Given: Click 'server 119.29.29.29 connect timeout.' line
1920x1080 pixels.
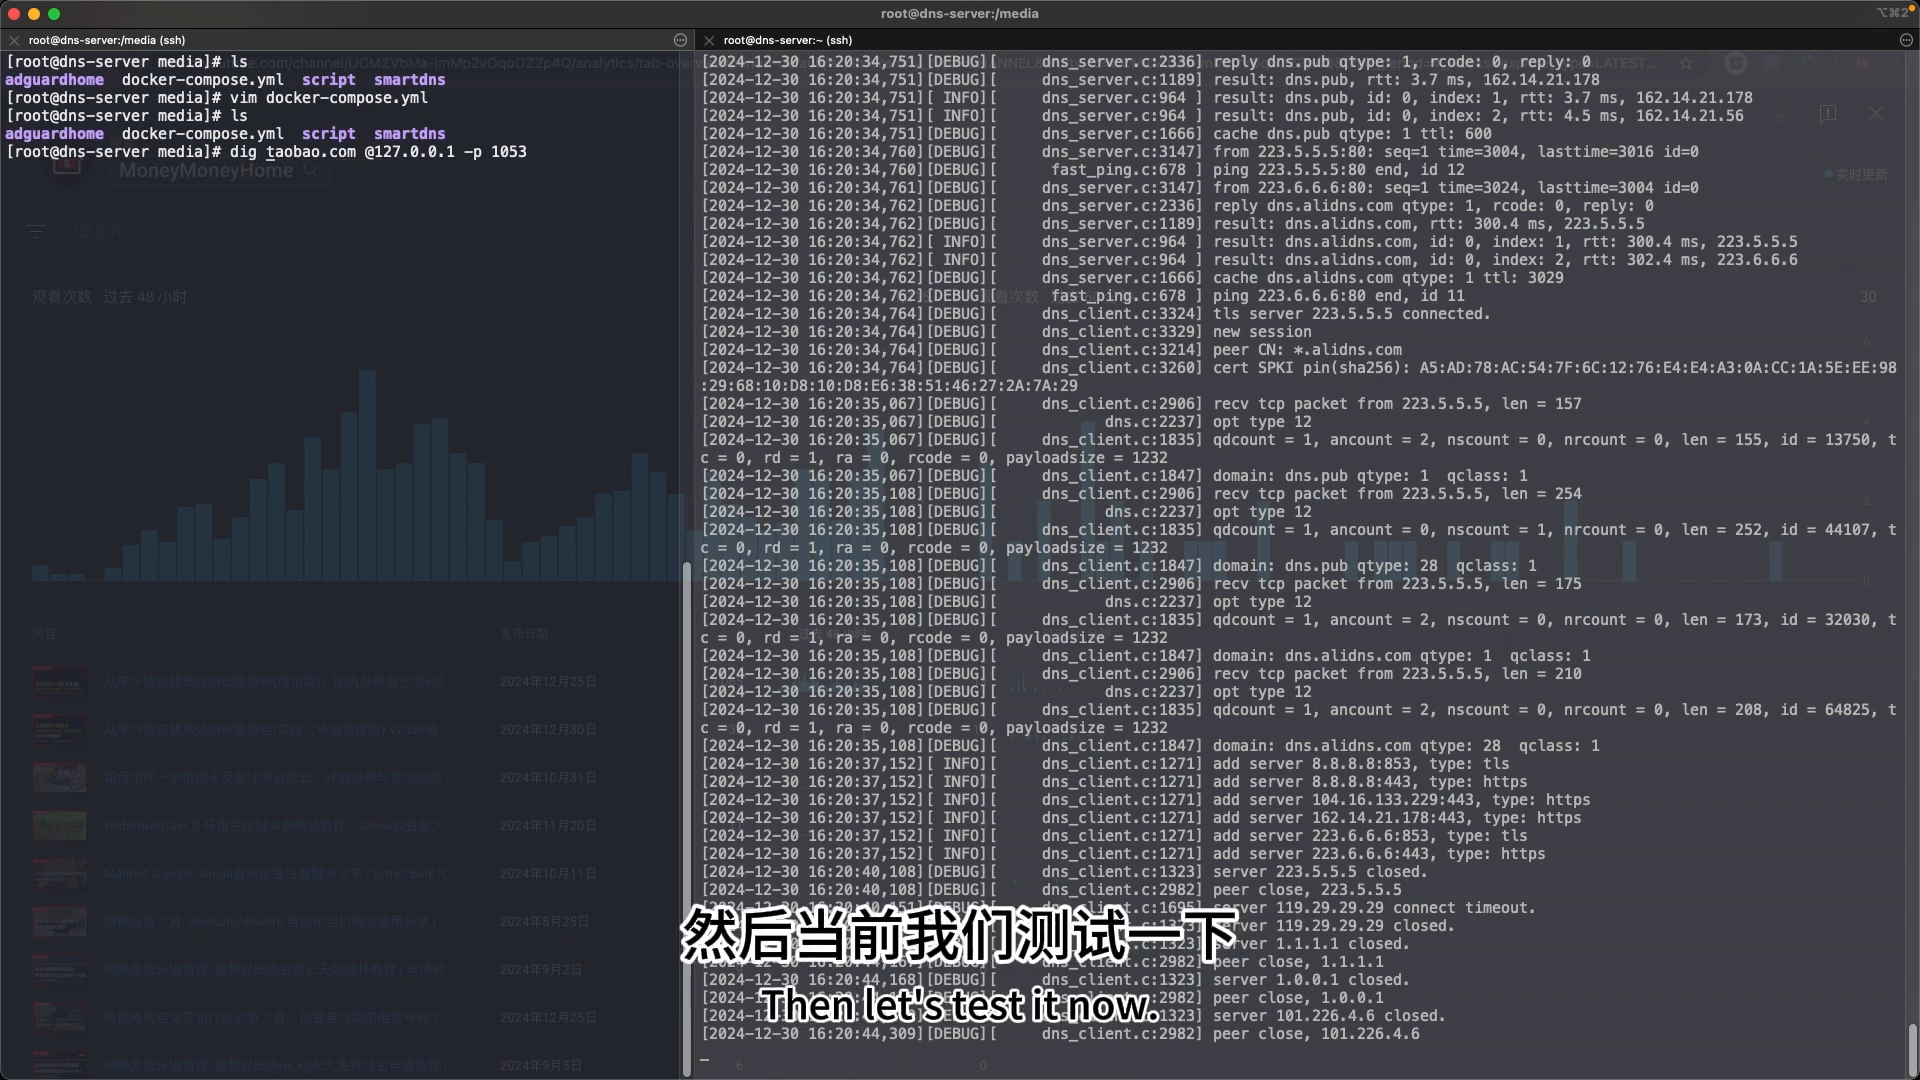Looking at the screenshot, I should coord(1374,908).
